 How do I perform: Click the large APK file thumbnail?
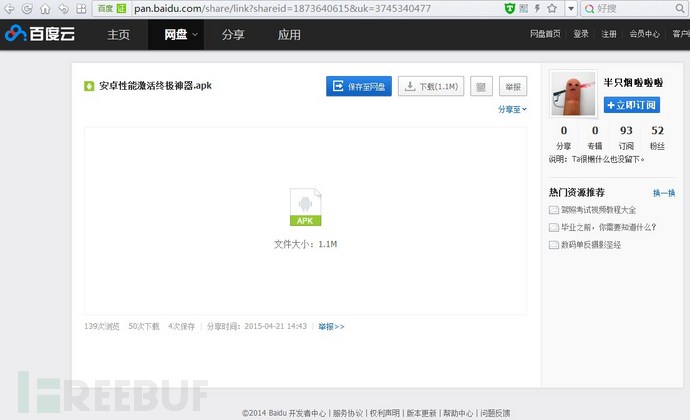pos(305,207)
